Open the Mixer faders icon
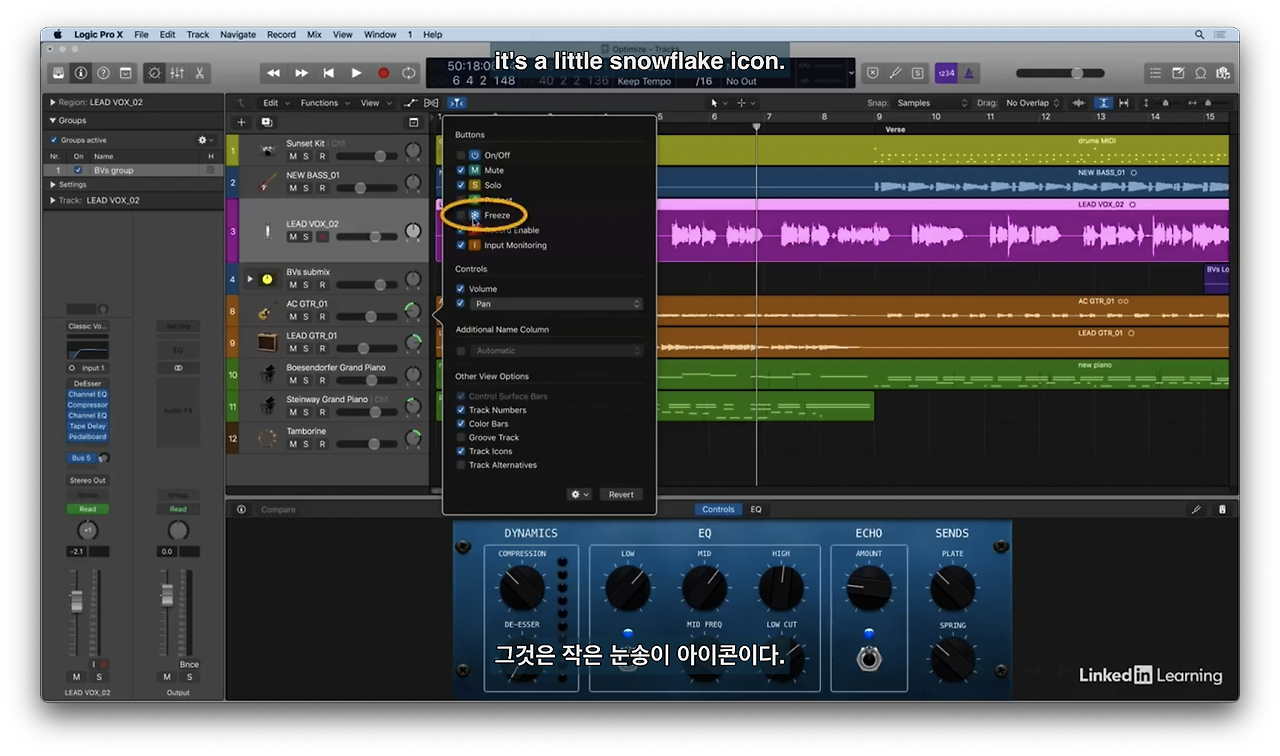Image resolution: width=1280 pixels, height=756 pixels. pyautogui.click(x=177, y=73)
